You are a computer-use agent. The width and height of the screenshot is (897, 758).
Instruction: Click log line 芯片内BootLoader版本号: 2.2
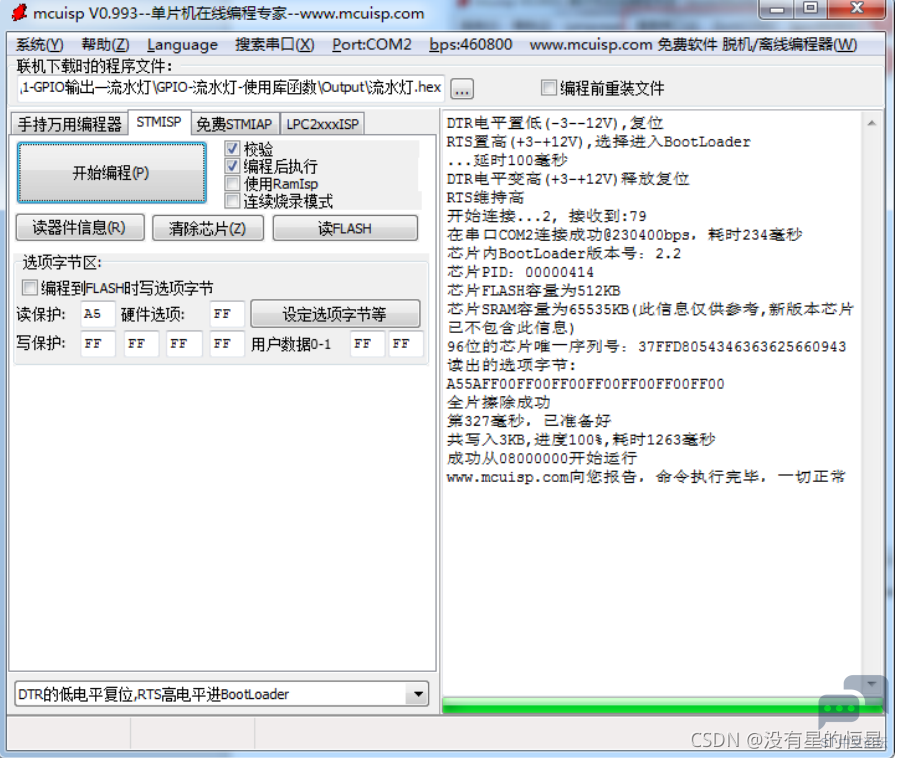[x=563, y=253]
